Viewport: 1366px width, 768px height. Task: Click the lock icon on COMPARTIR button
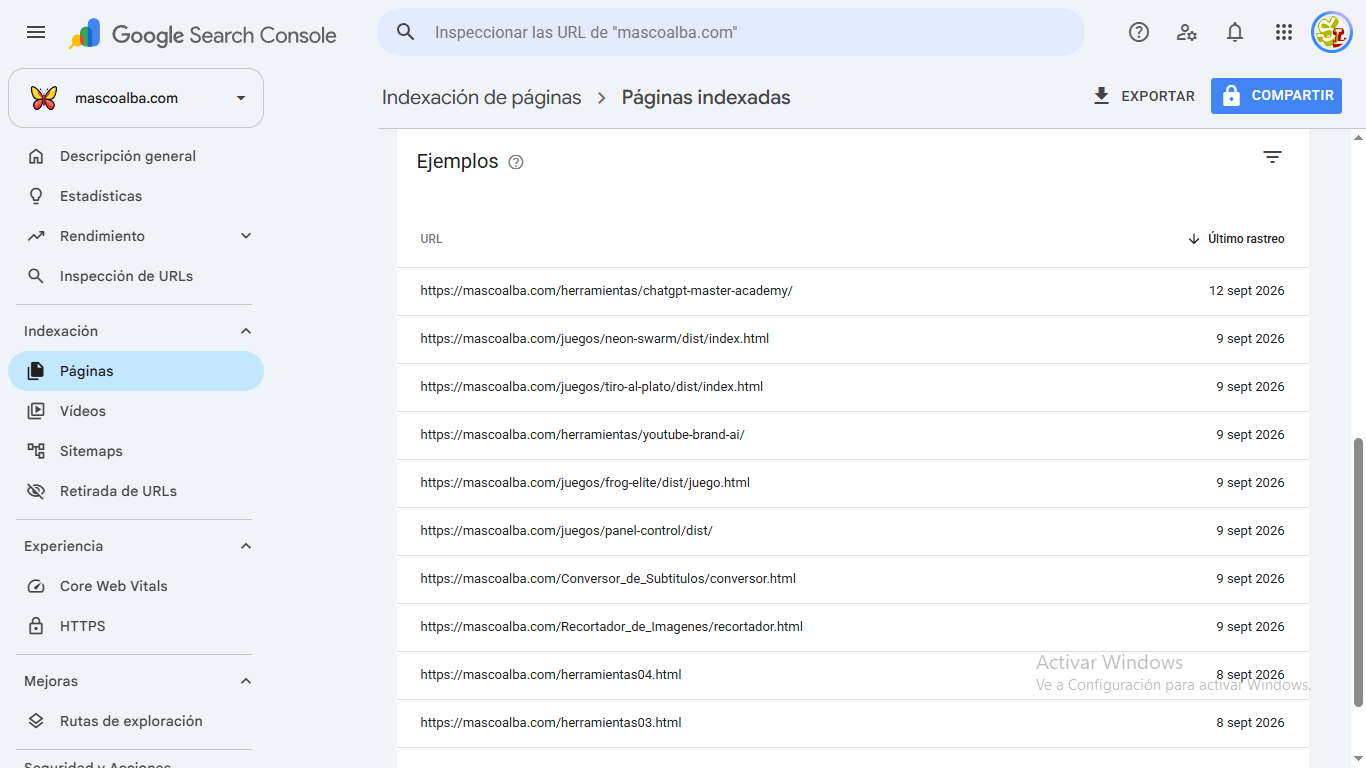pos(1231,96)
